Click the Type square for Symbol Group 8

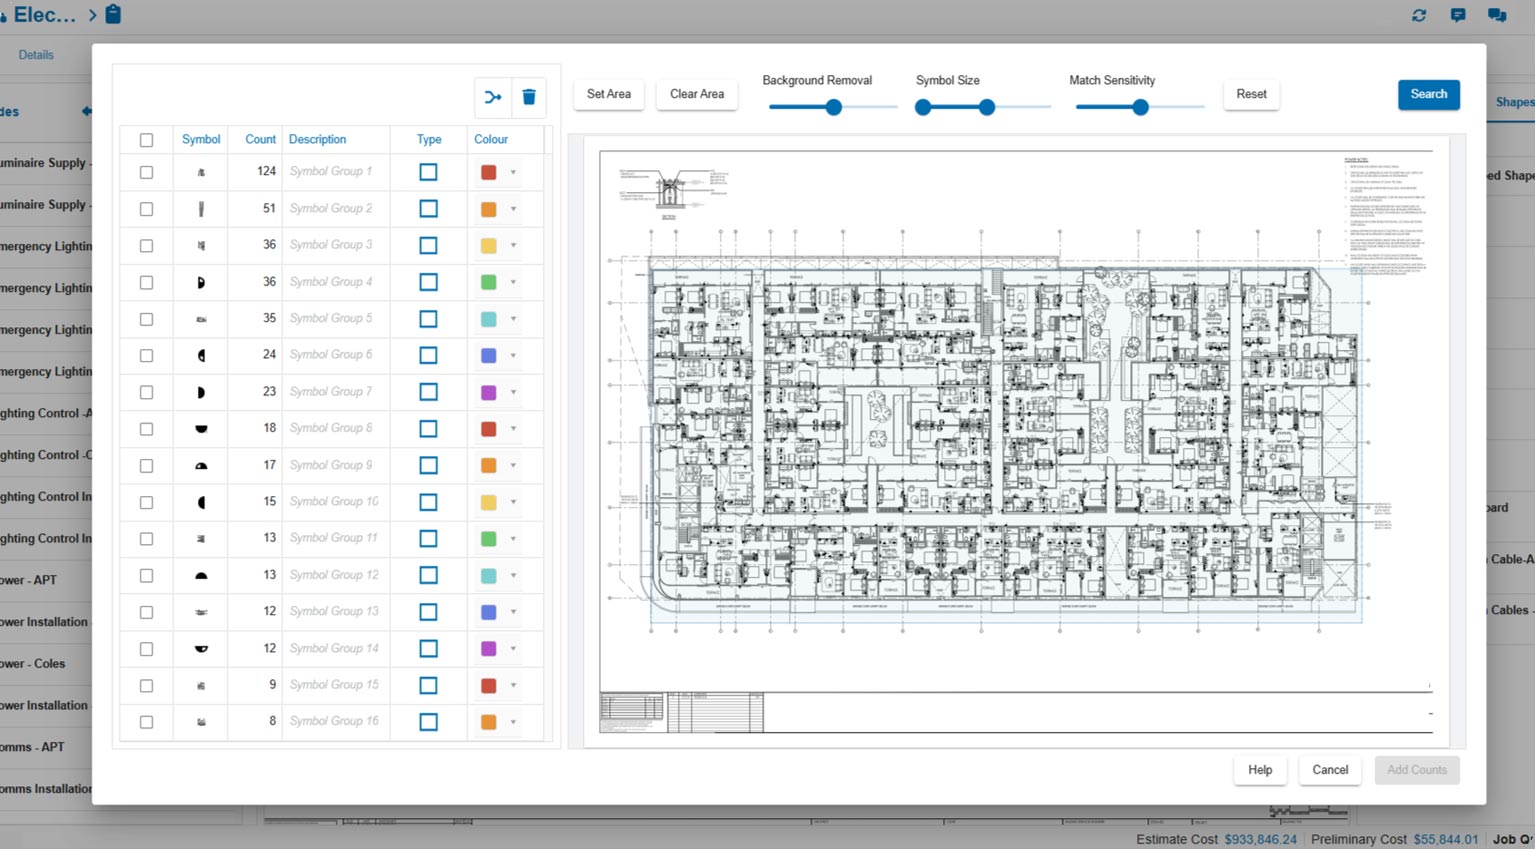coord(428,429)
